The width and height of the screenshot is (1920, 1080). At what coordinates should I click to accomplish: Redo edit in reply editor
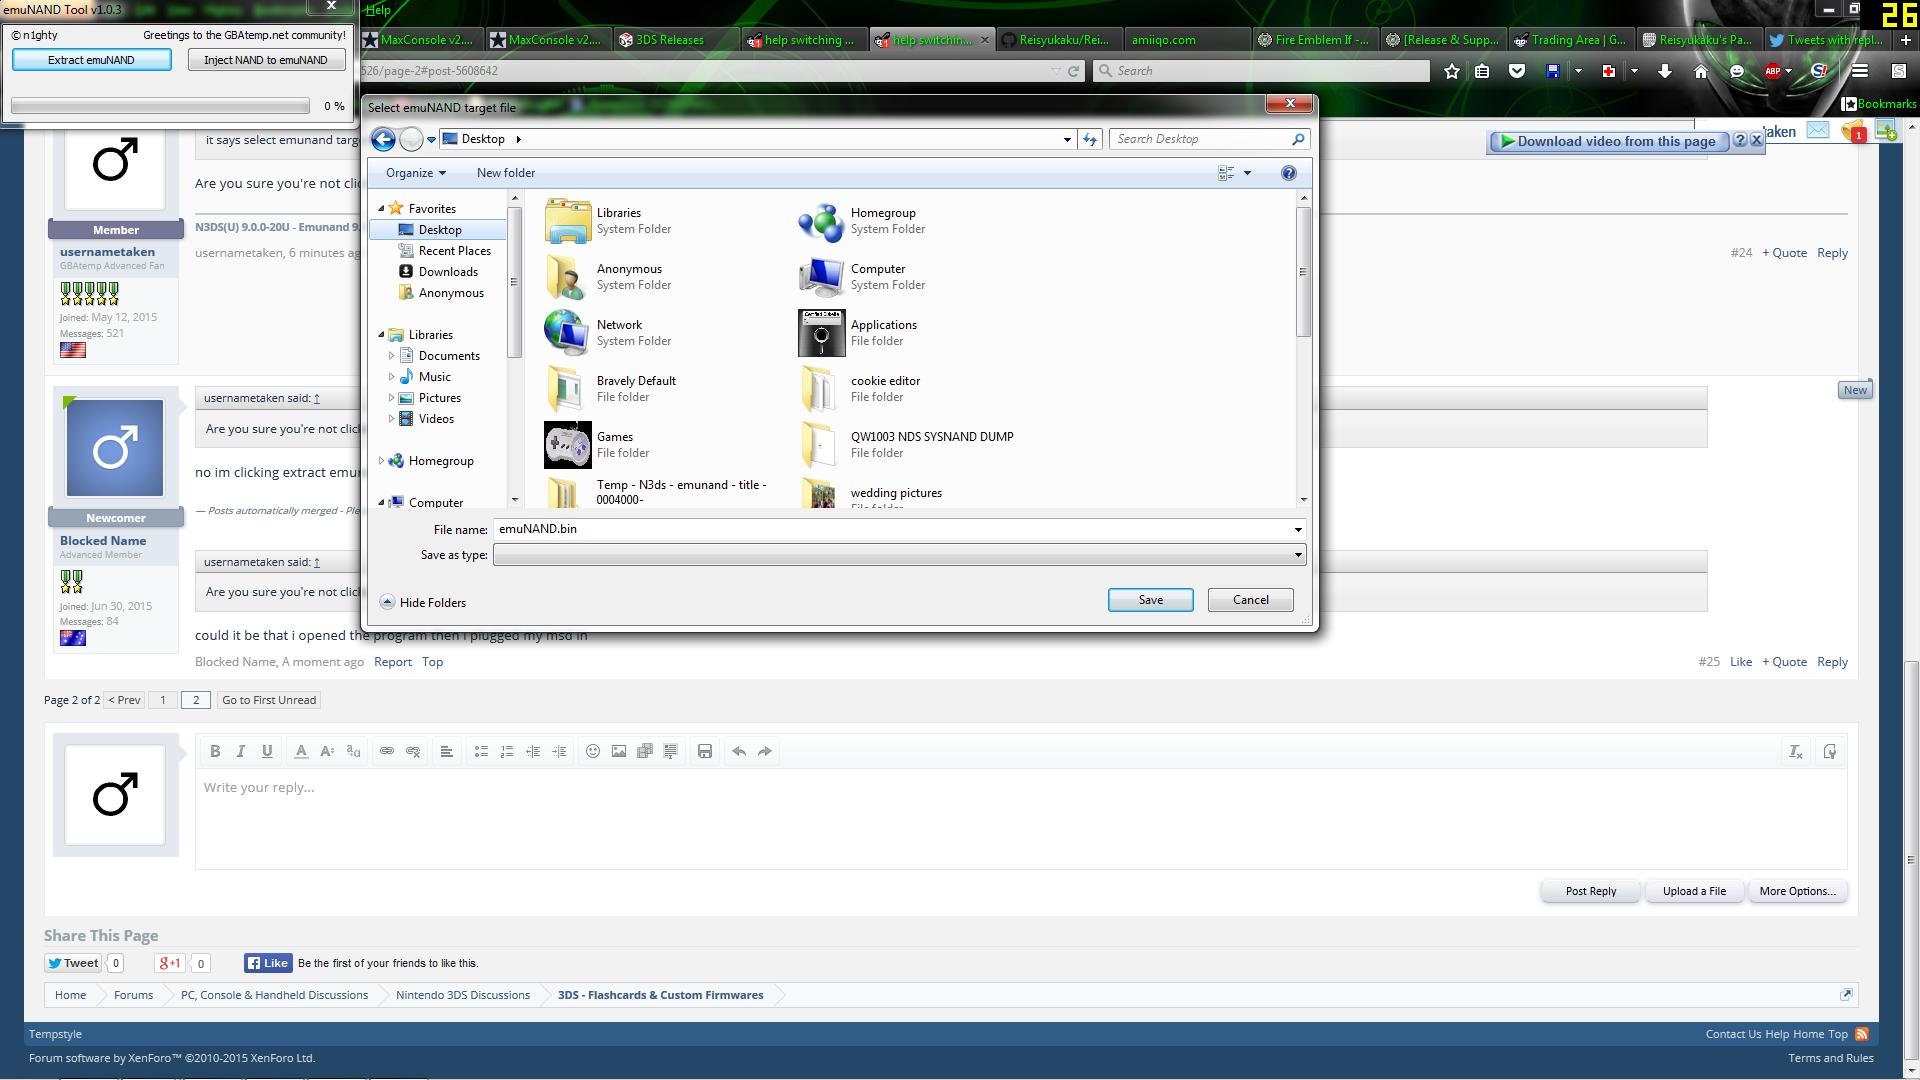click(x=765, y=751)
